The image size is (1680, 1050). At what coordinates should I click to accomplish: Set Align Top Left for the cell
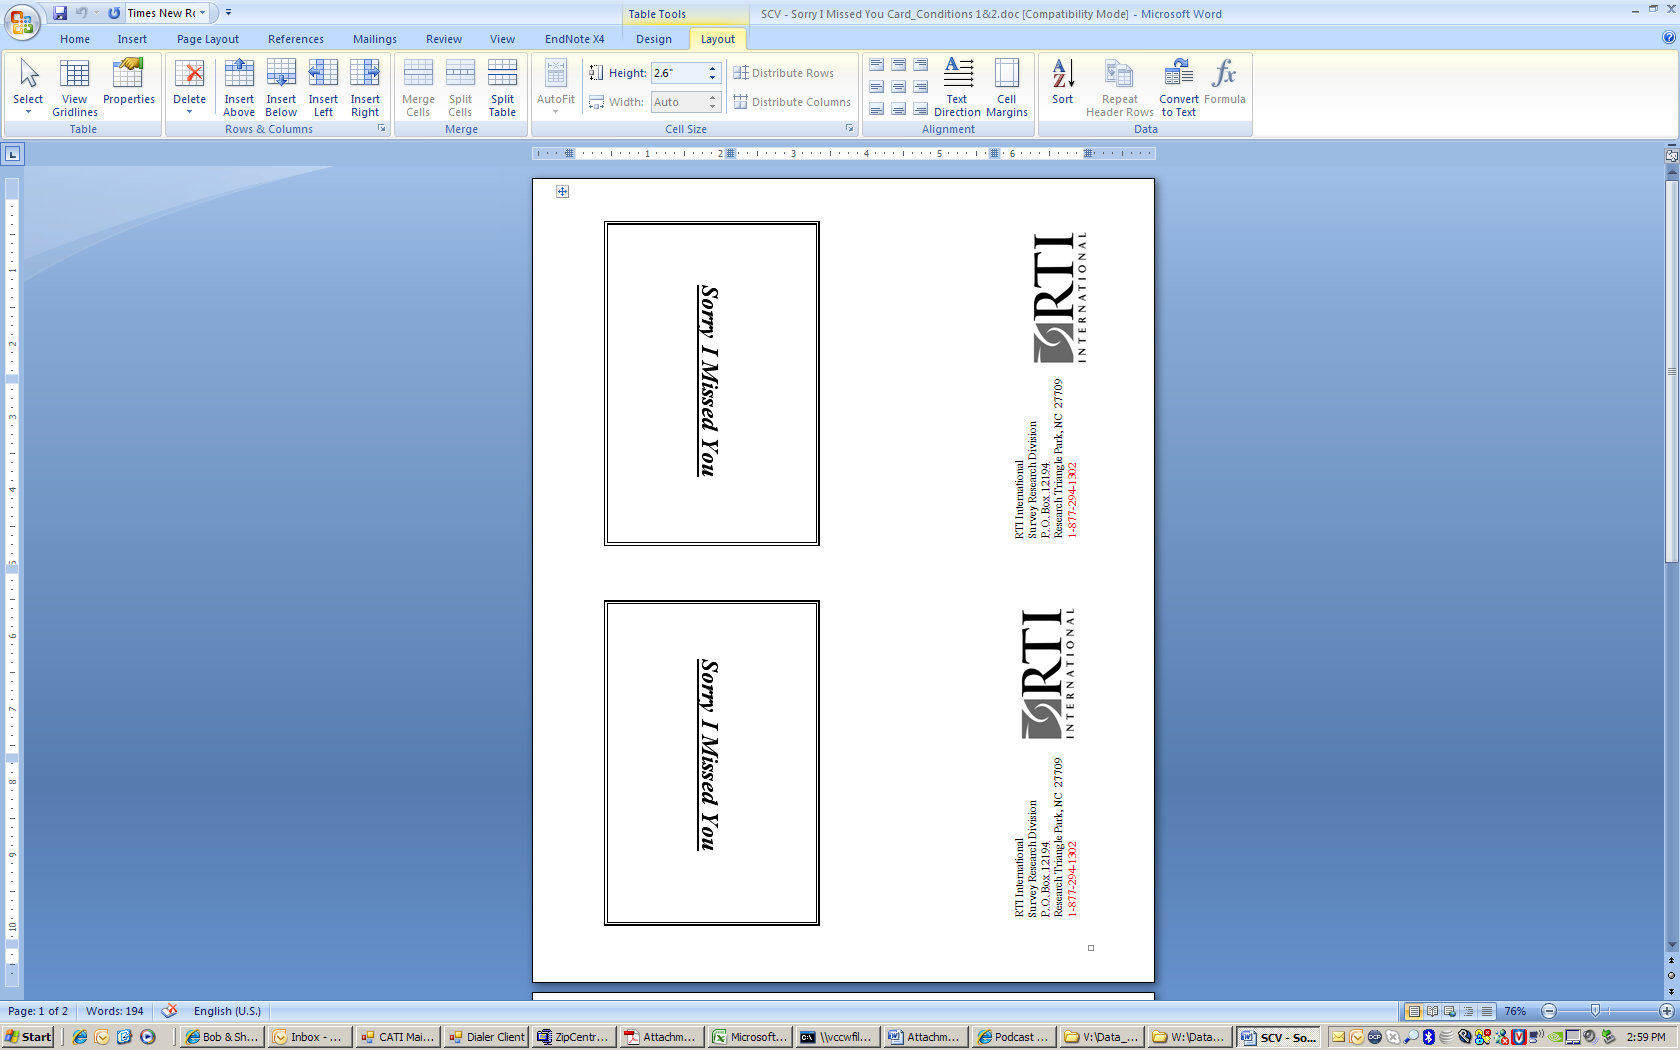(x=876, y=65)
